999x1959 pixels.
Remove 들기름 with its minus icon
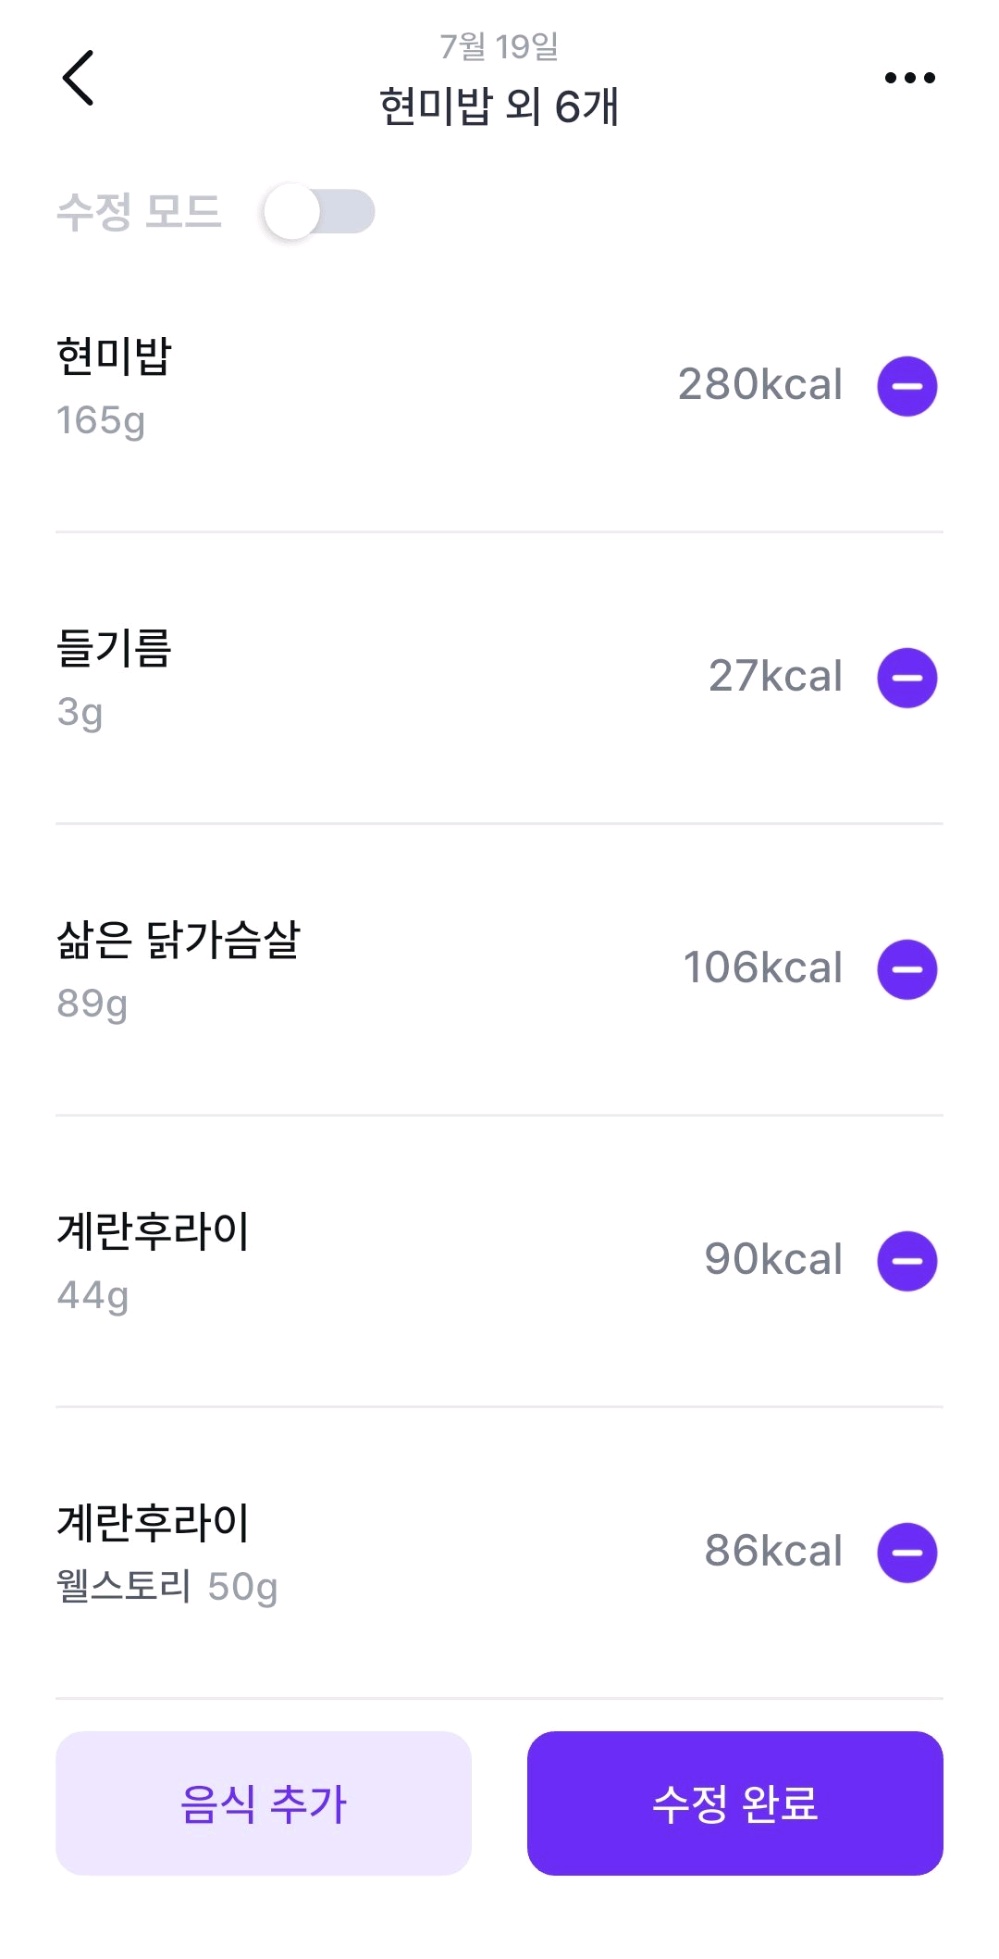click(x=907, y=678)
